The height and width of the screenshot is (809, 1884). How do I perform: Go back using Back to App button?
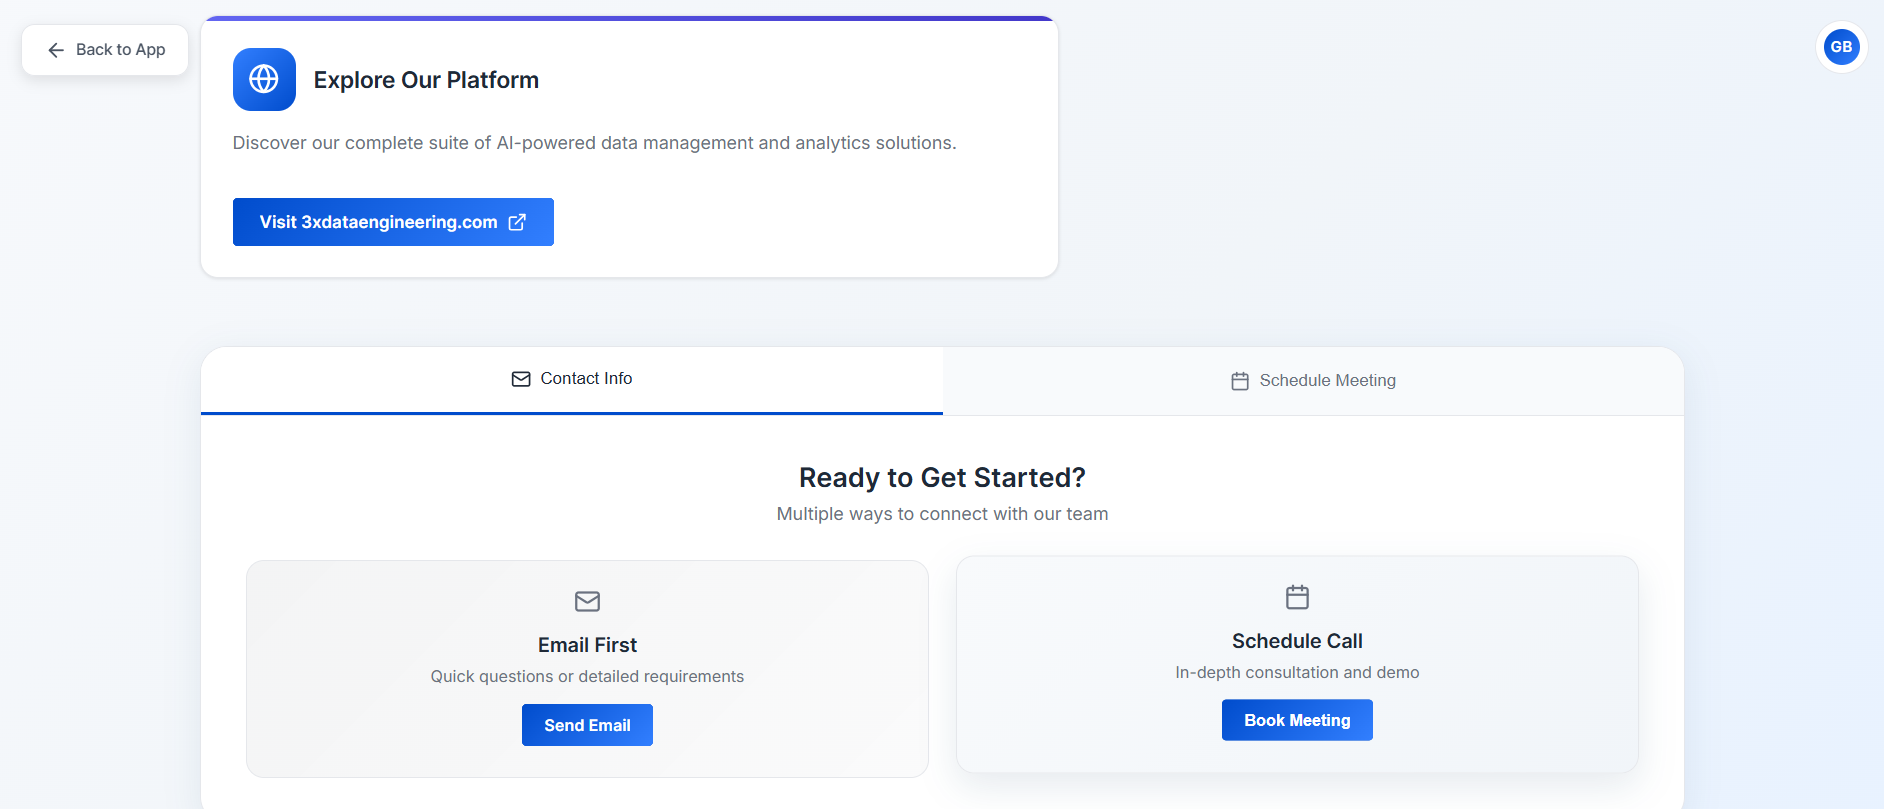(x=105, y=50)
